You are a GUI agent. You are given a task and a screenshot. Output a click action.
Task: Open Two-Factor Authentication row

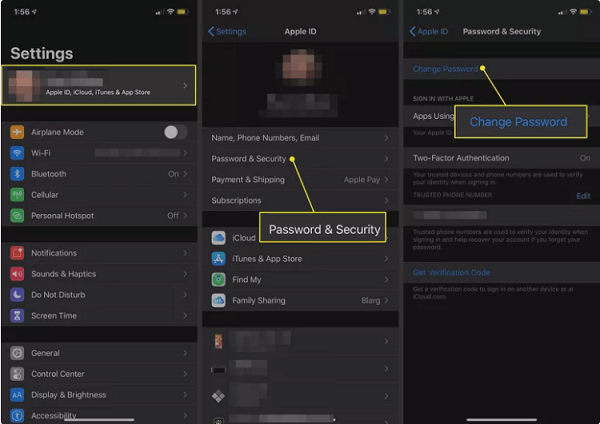[x=501, y=158]
